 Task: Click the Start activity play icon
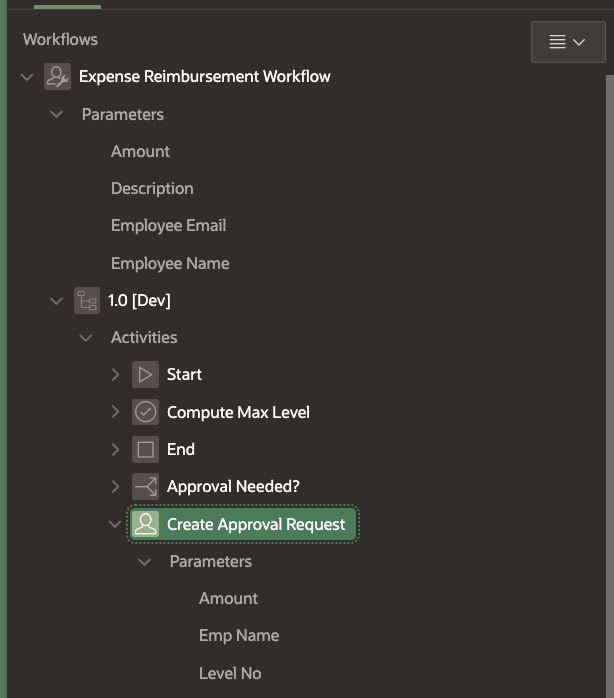(x=146, y=375)
